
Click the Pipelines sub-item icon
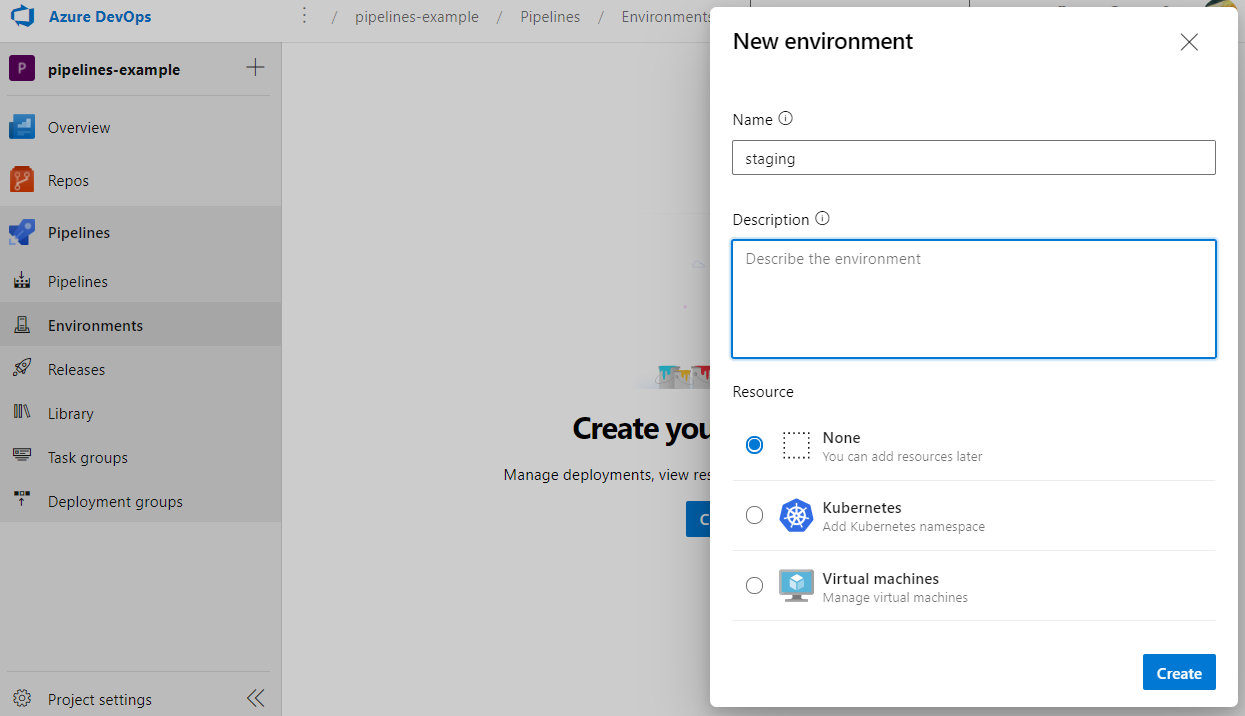pyautogui.click(x=22, y=281)
